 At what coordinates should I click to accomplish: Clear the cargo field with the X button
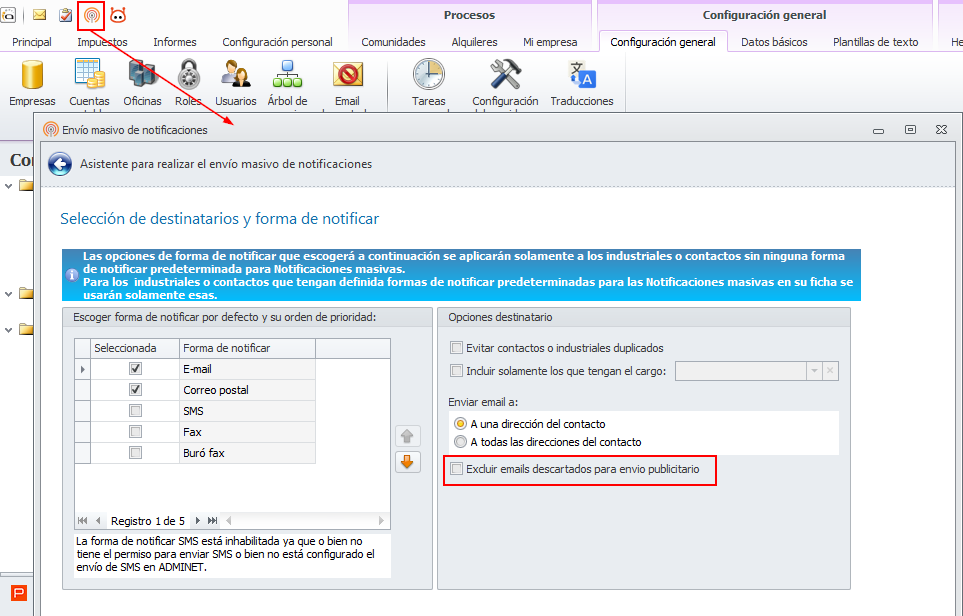pos(830,371)
